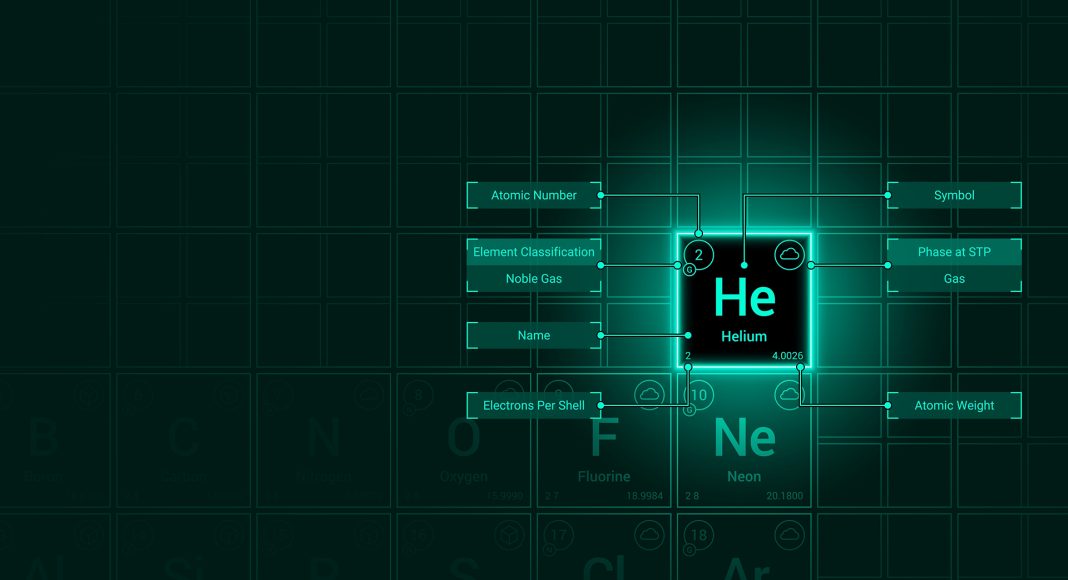The width and height of the screenshot is (1068, 580).
Task: Click the 4.0026 atomic weight value
Action: [787, 356]
